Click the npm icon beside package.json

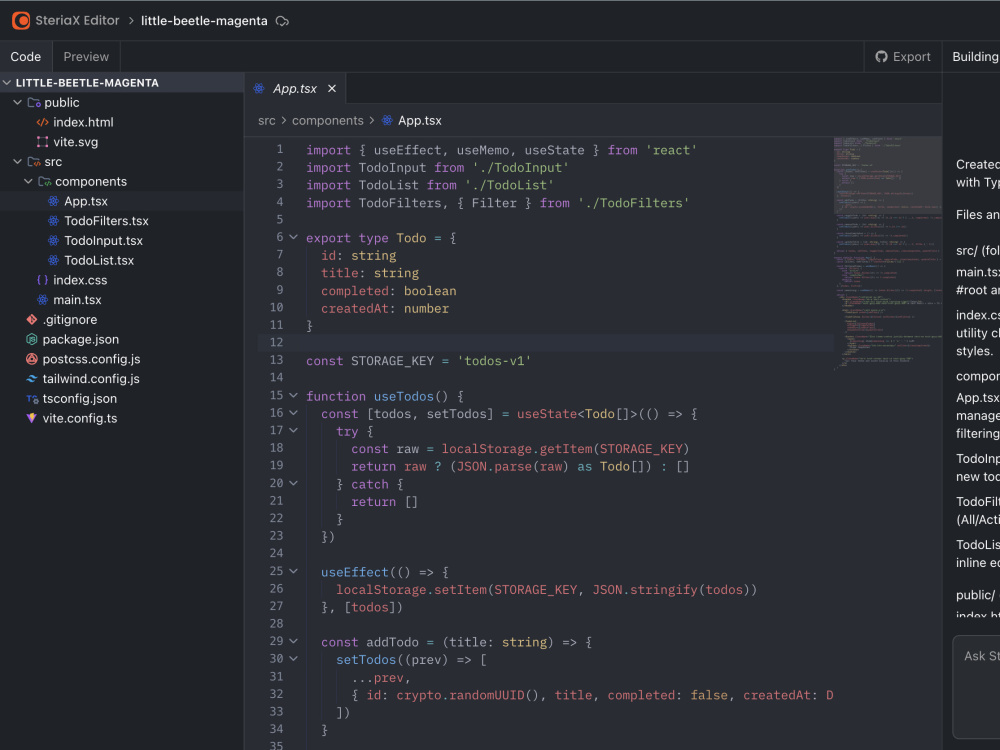pyautogui.click(x=32, y=339)
